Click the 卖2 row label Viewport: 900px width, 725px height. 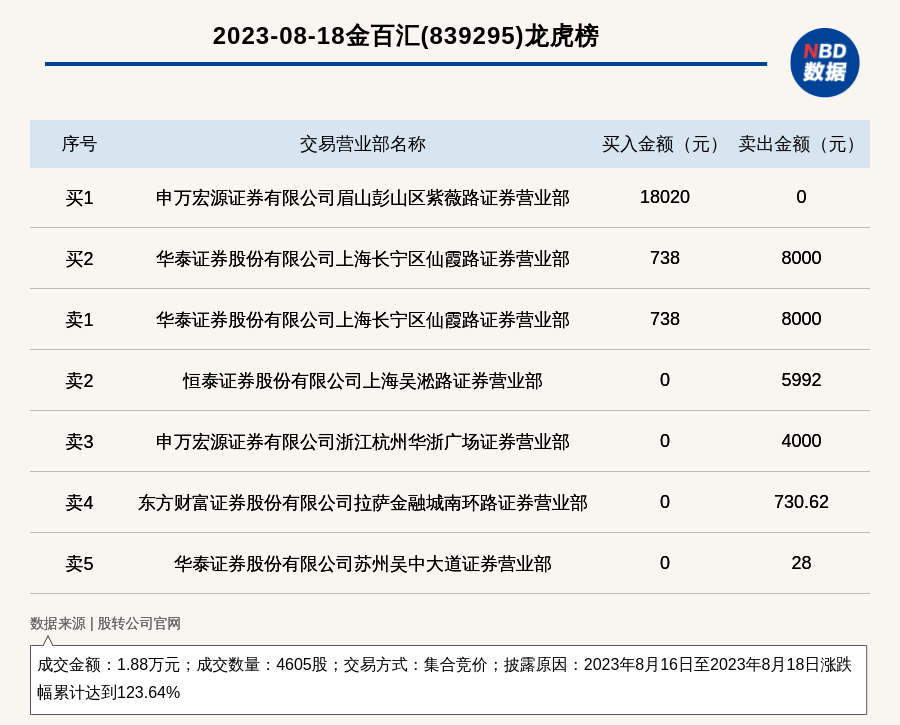pyautogui.click(x=79, y=381)
